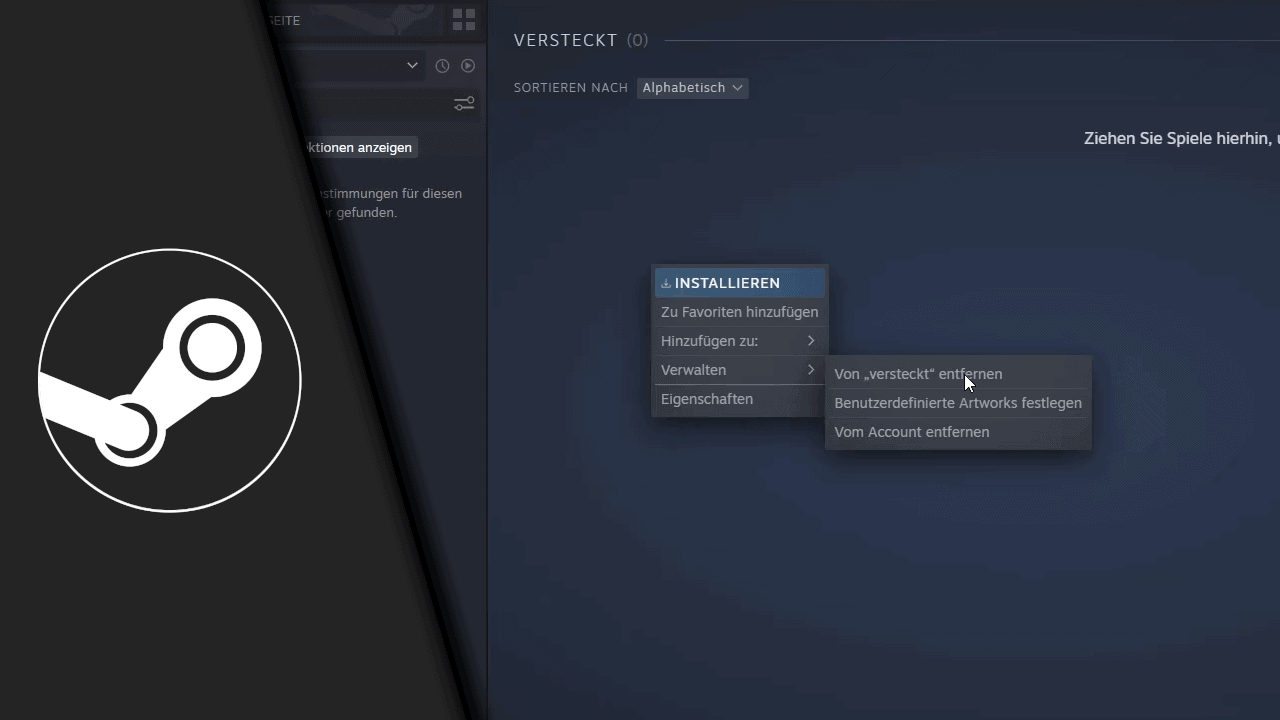Screen dimensions: 1280x720
Task: Click the grid view icon
Action: point(463,19)
